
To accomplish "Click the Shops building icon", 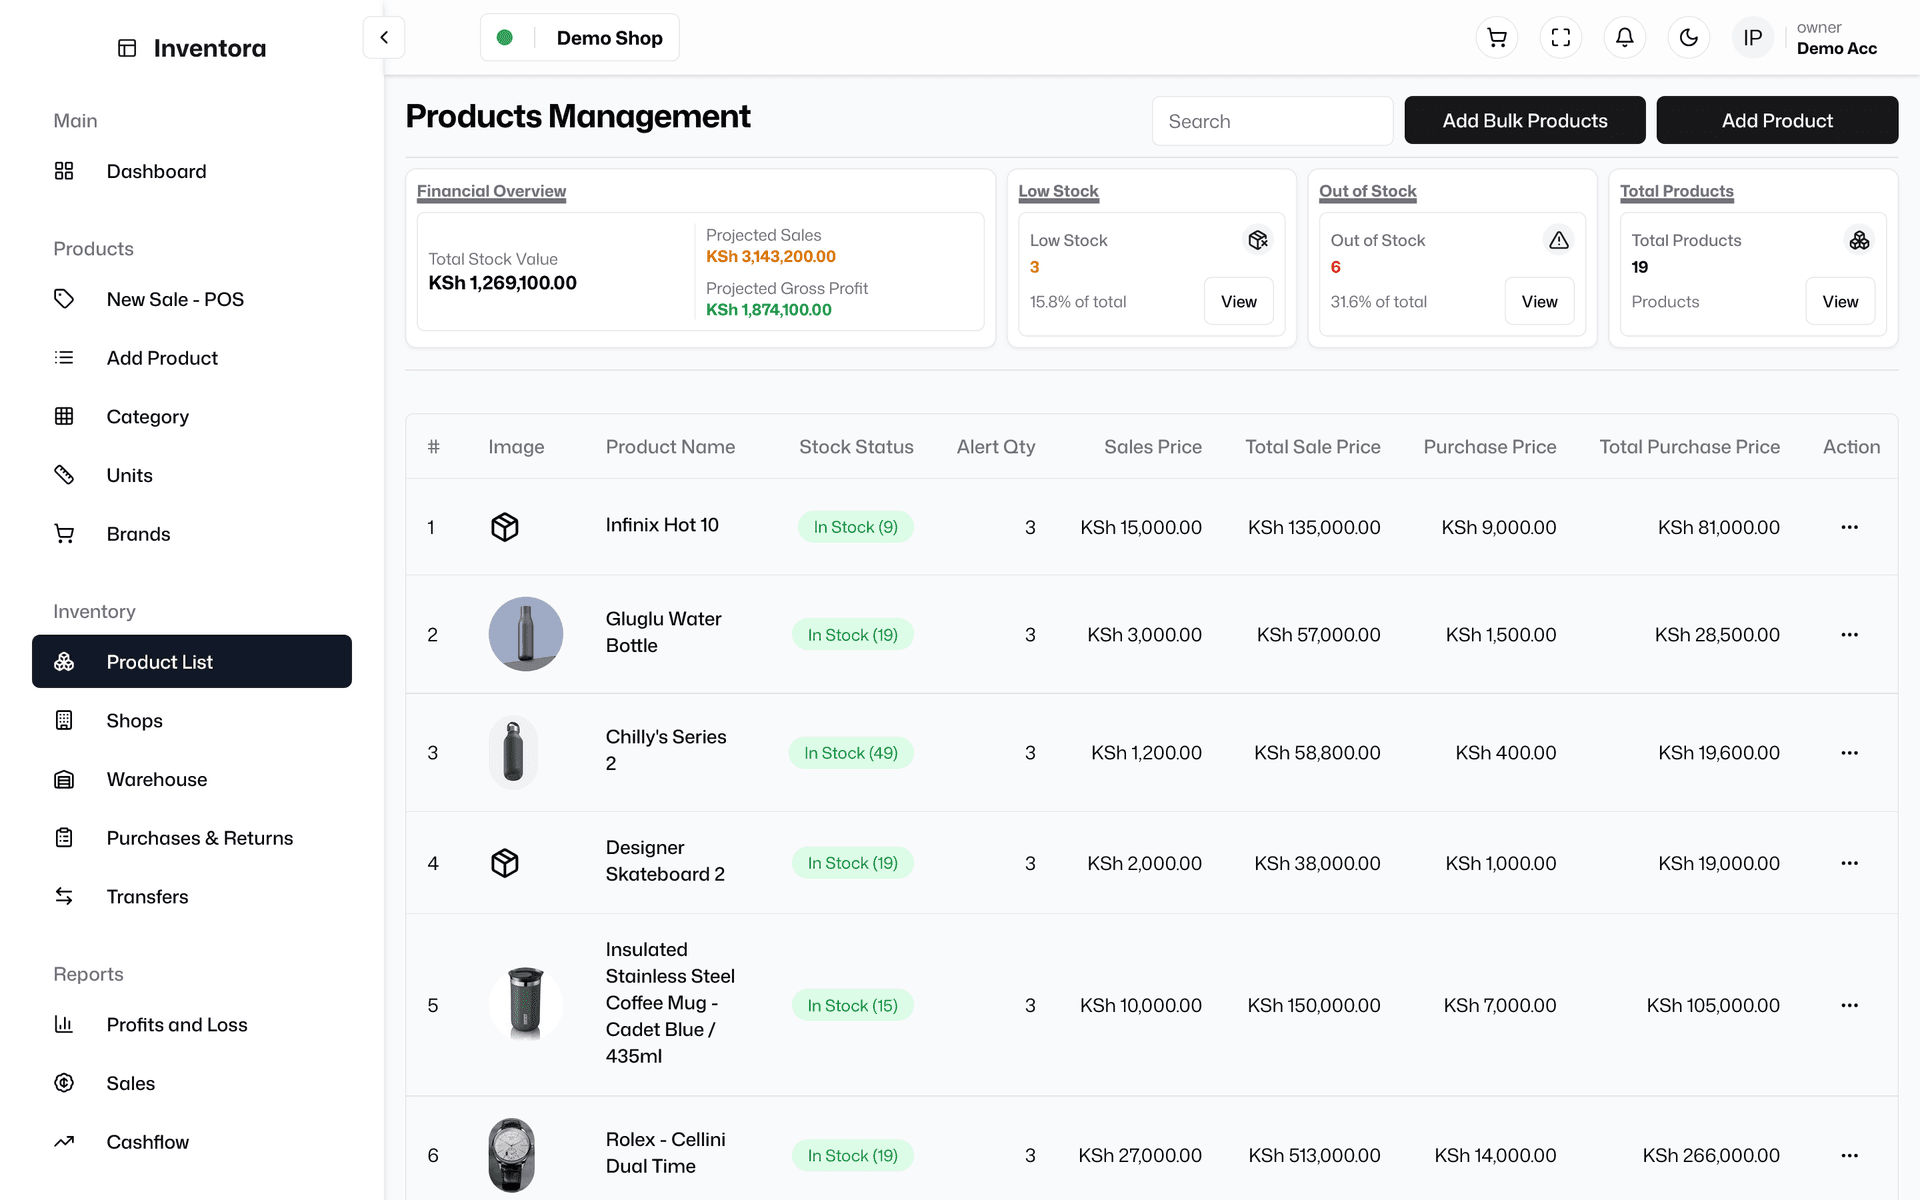I will coord(64,720).
